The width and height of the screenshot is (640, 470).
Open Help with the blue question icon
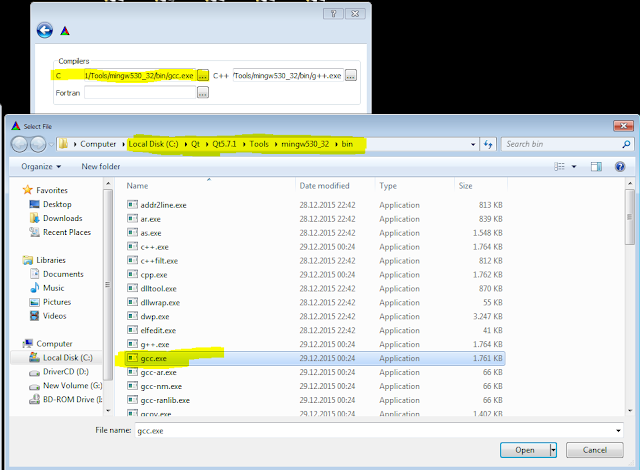tap(620, 166)
